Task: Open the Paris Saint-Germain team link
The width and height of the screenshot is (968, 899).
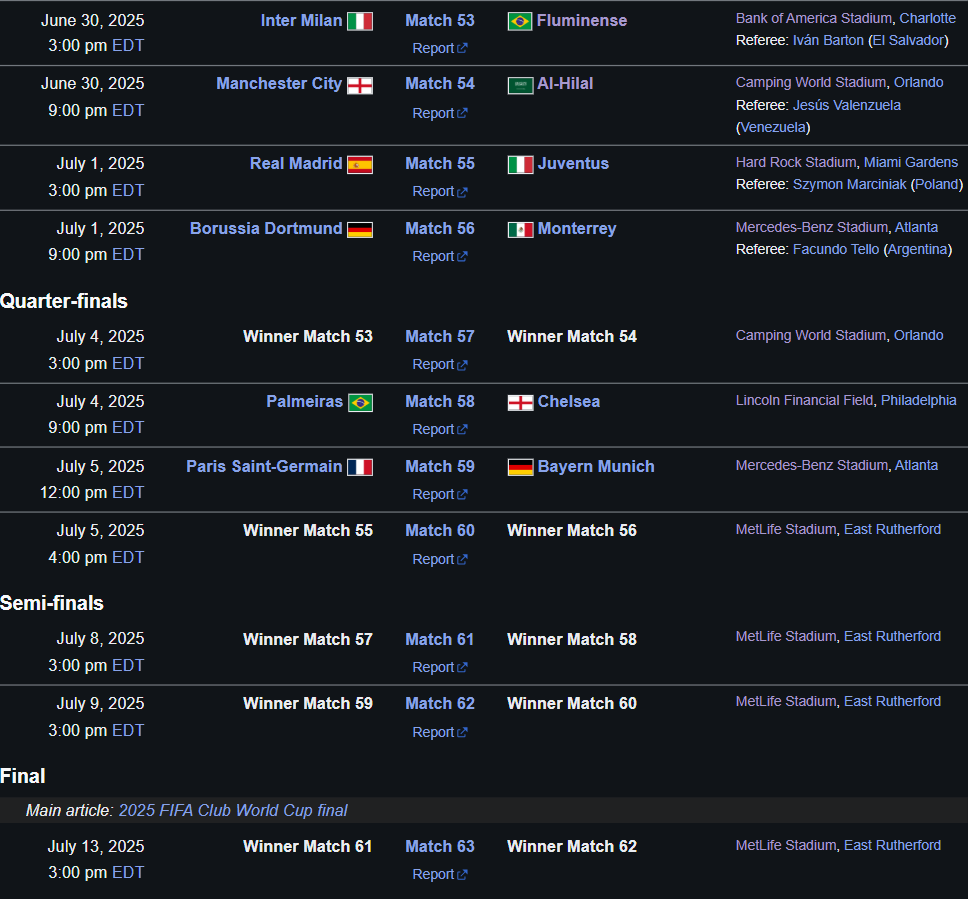Action: coord(264,466)
